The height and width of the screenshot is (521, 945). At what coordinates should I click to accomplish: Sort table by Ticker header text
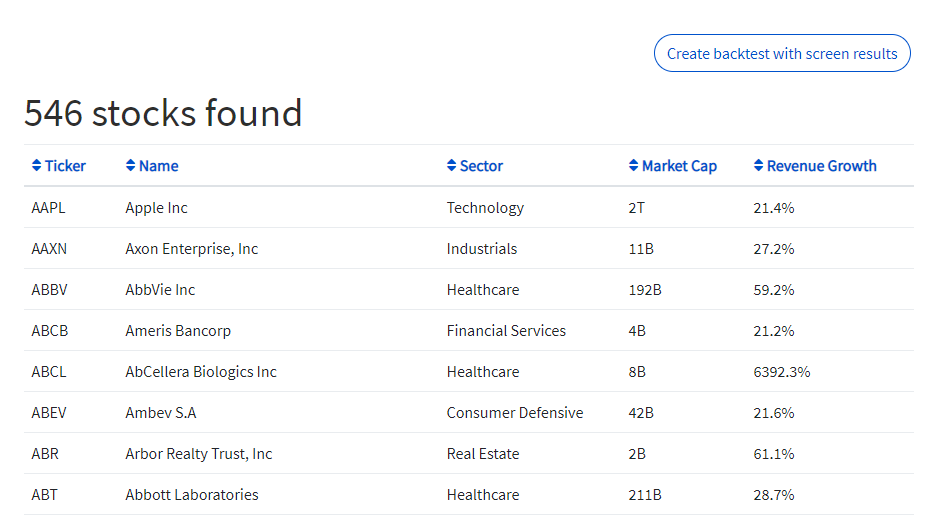coord(65,166)
